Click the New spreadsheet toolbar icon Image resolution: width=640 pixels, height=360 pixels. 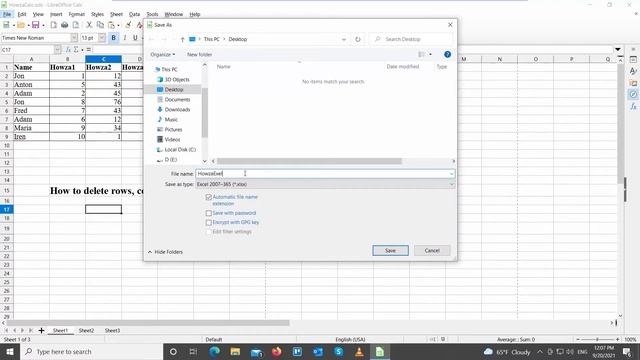pos(6,25)
